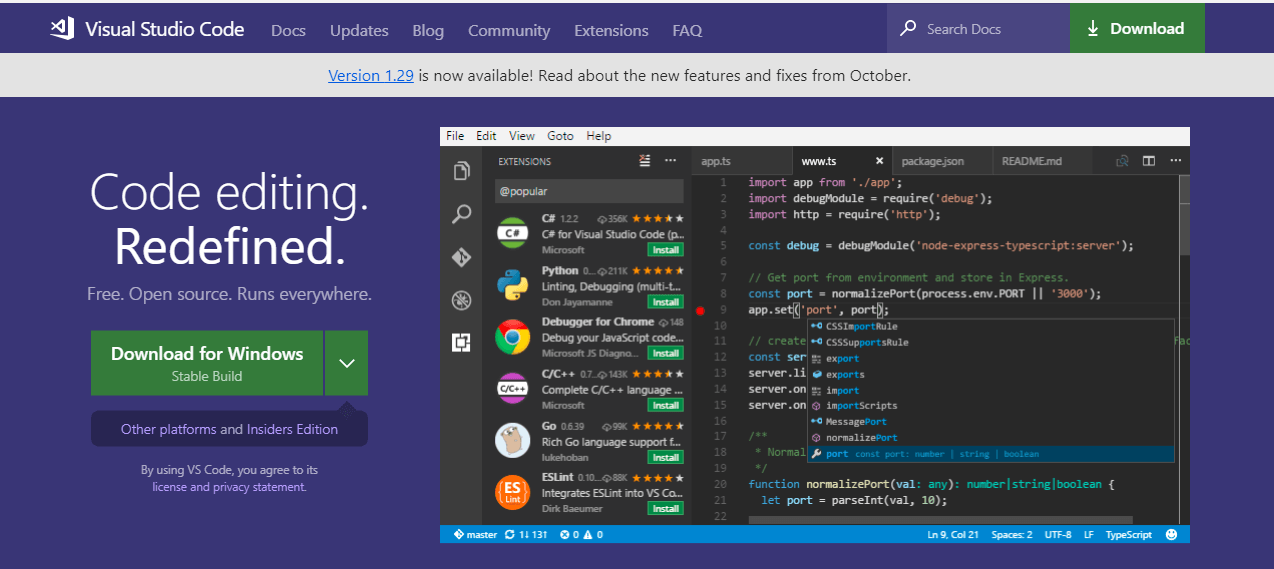The height and width of the screenshot is (569, 1274).
Task: Open the Debug icon in activity bar
Action: tap(461, 300)
